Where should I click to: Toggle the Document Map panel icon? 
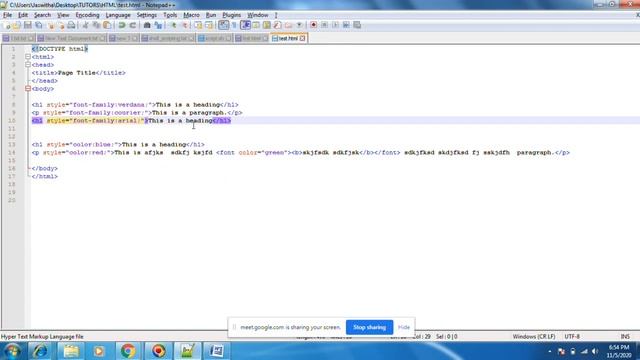tap(267, 25)
